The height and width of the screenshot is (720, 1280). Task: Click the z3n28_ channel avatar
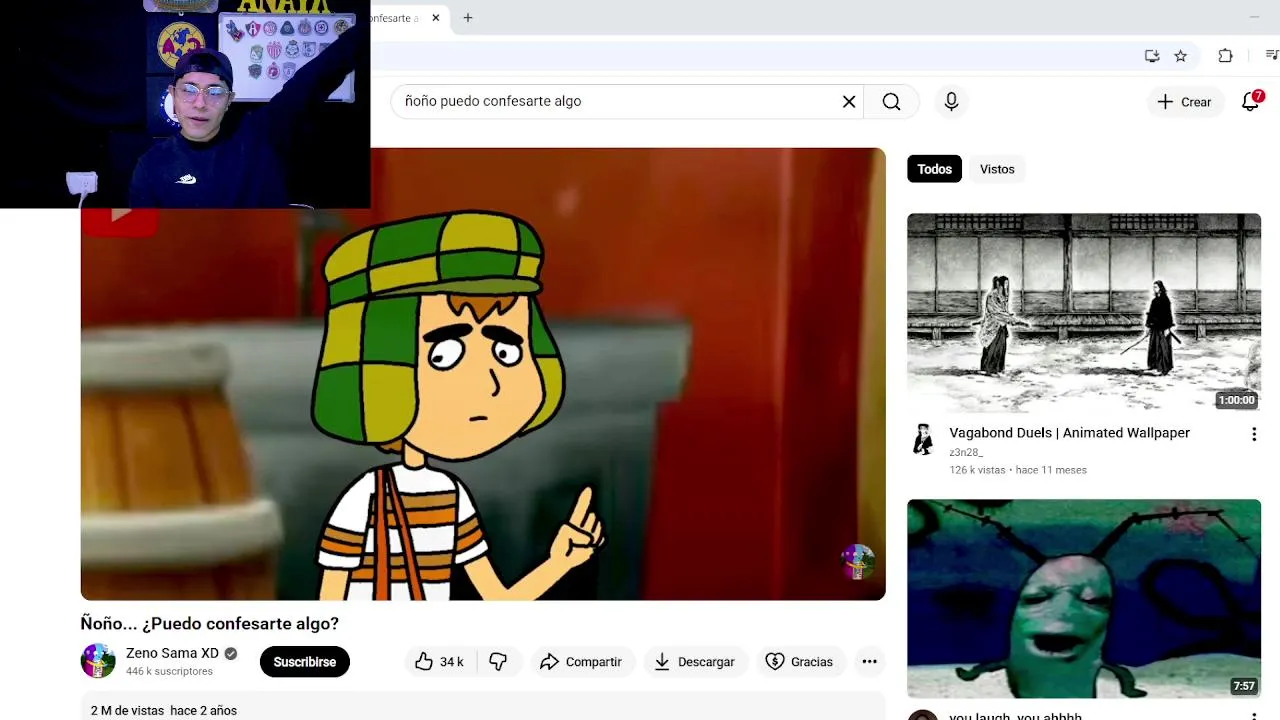tap(923, 439)
